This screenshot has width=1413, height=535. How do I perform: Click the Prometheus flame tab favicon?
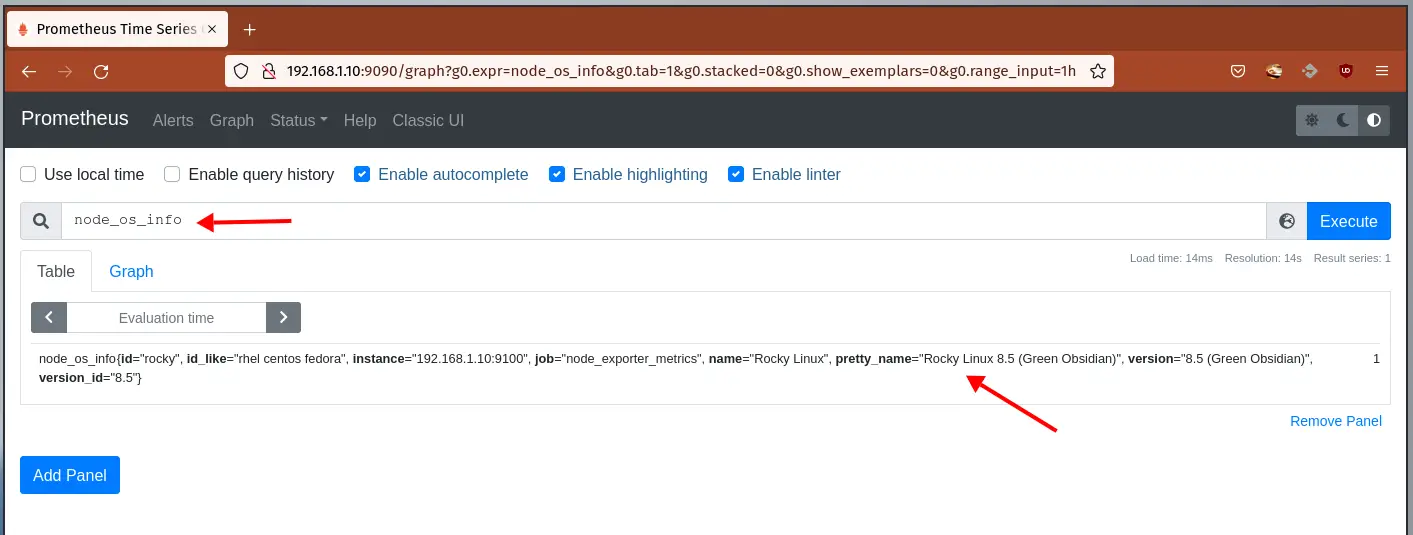(x=22, y=29)
